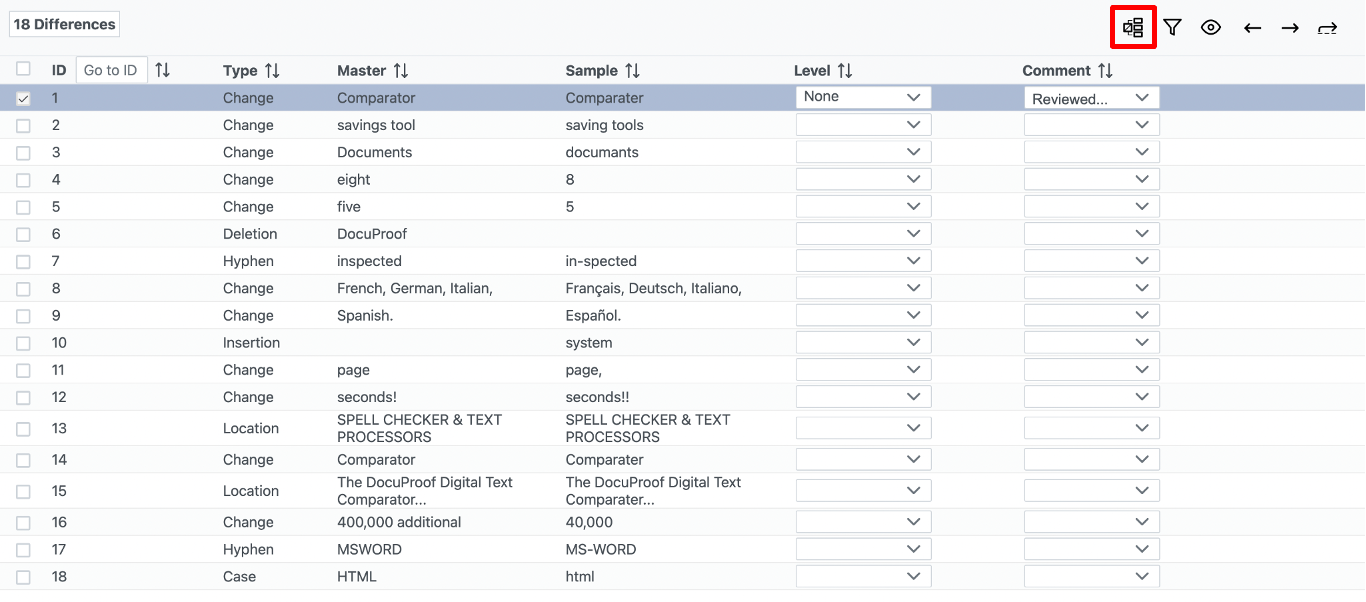Viewport: 1366px width, 602px height.
Task: Go to next difference with right arrow
Action: pyautogui.click(x=1290, y=28)
